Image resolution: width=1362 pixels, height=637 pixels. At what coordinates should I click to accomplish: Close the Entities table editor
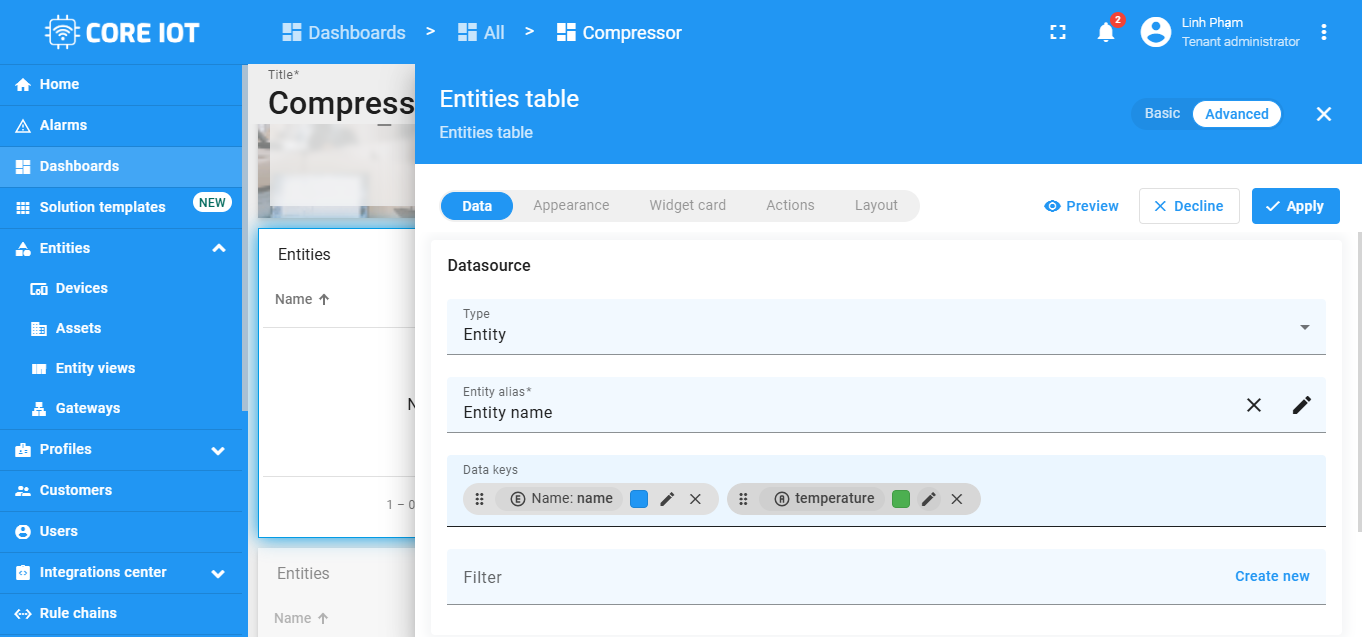(1324, 114)
